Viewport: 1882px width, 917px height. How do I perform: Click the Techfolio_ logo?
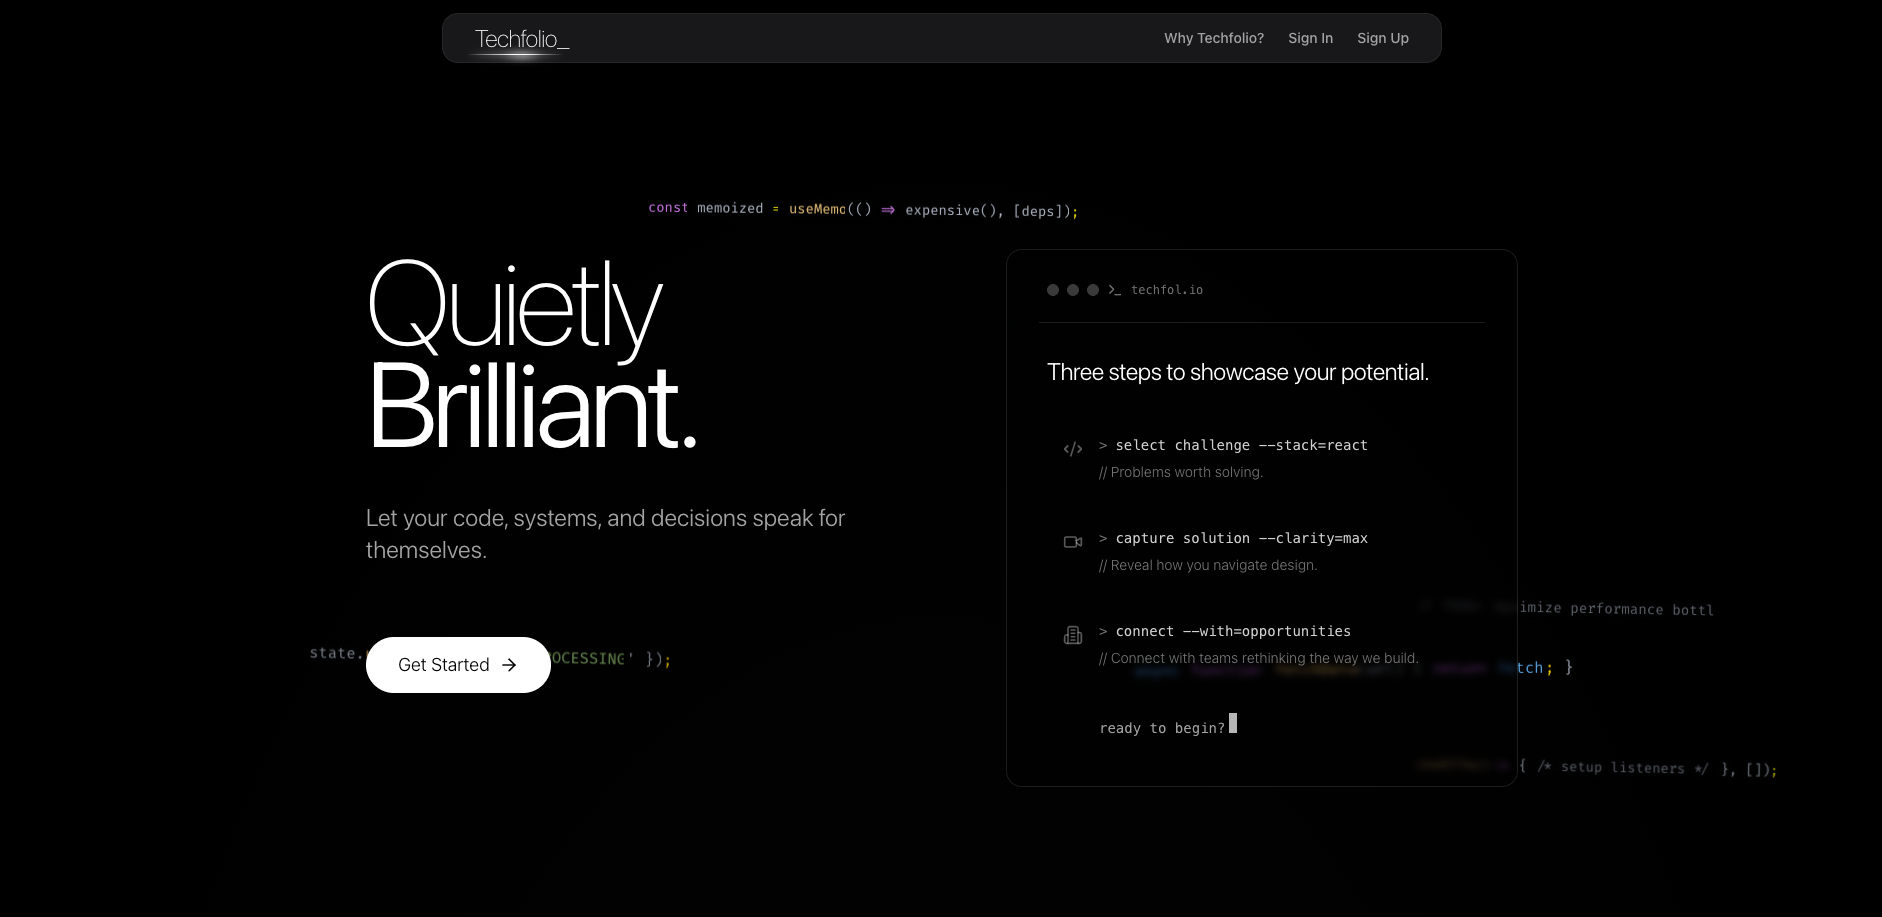(x=523, y=38)
